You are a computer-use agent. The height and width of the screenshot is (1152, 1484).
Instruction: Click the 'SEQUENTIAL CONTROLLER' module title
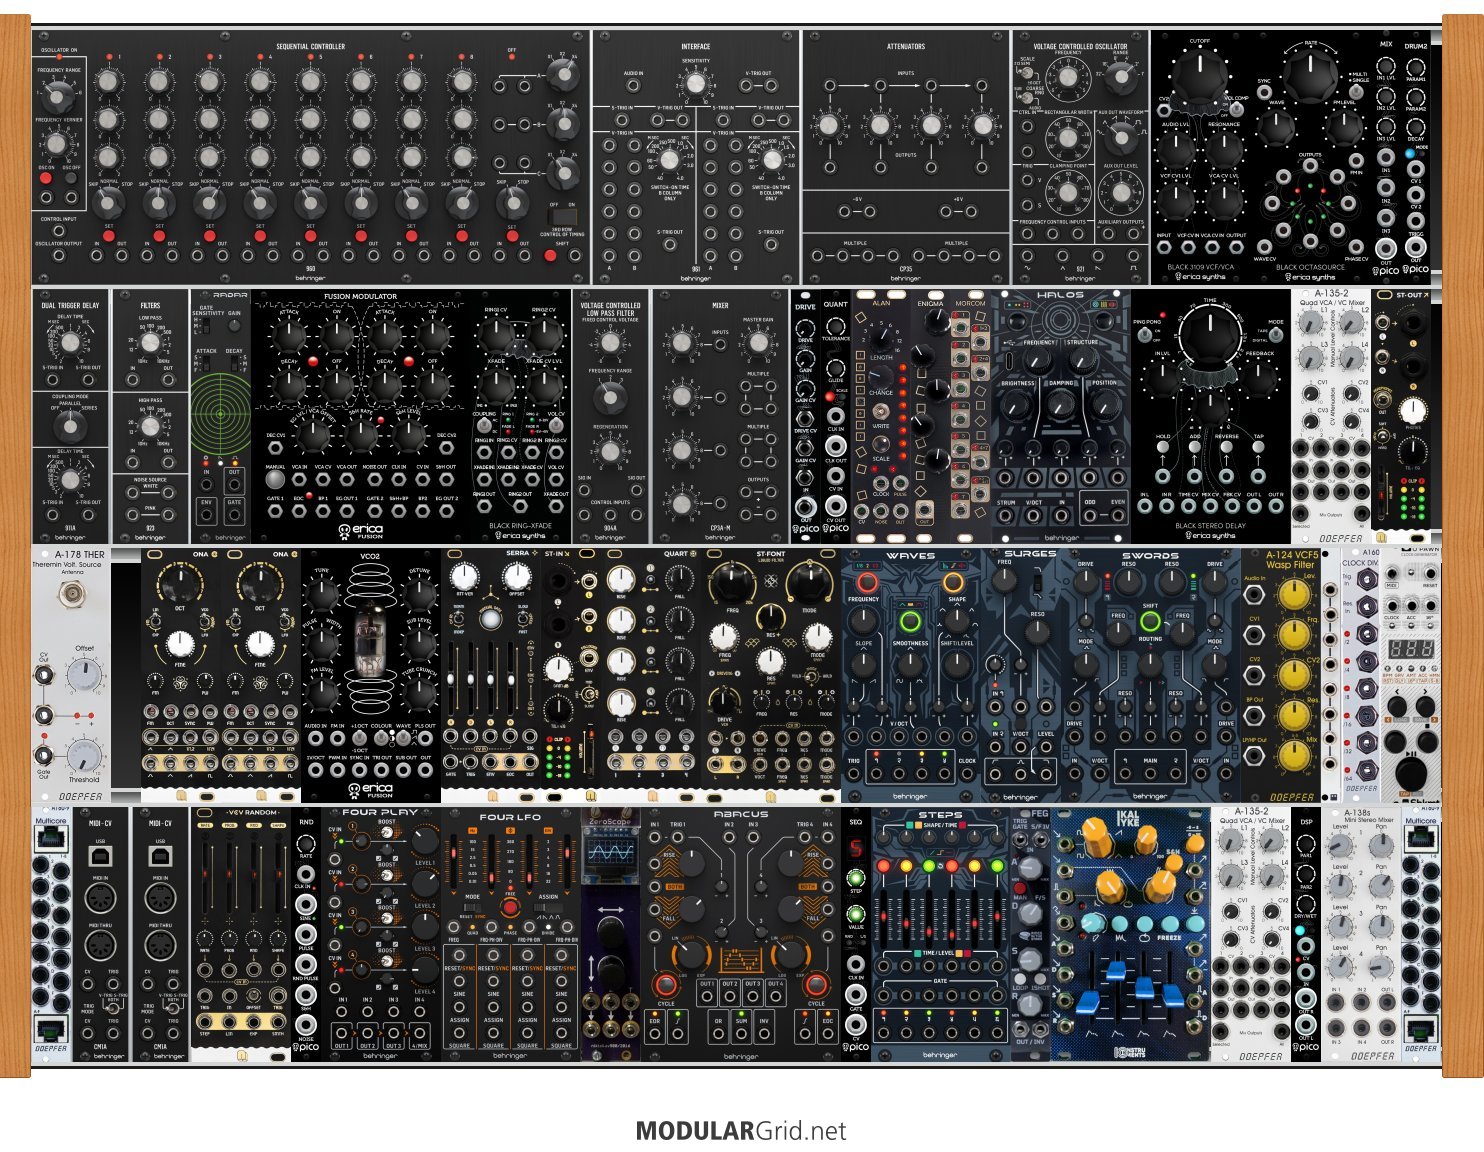pyautogui.click(x=311, y=47)
